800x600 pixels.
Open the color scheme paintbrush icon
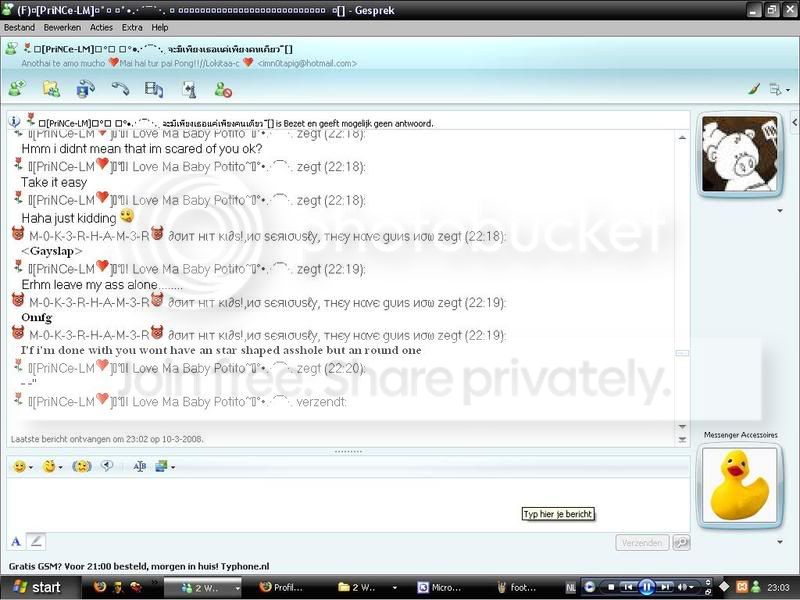(x=754, y=89)
